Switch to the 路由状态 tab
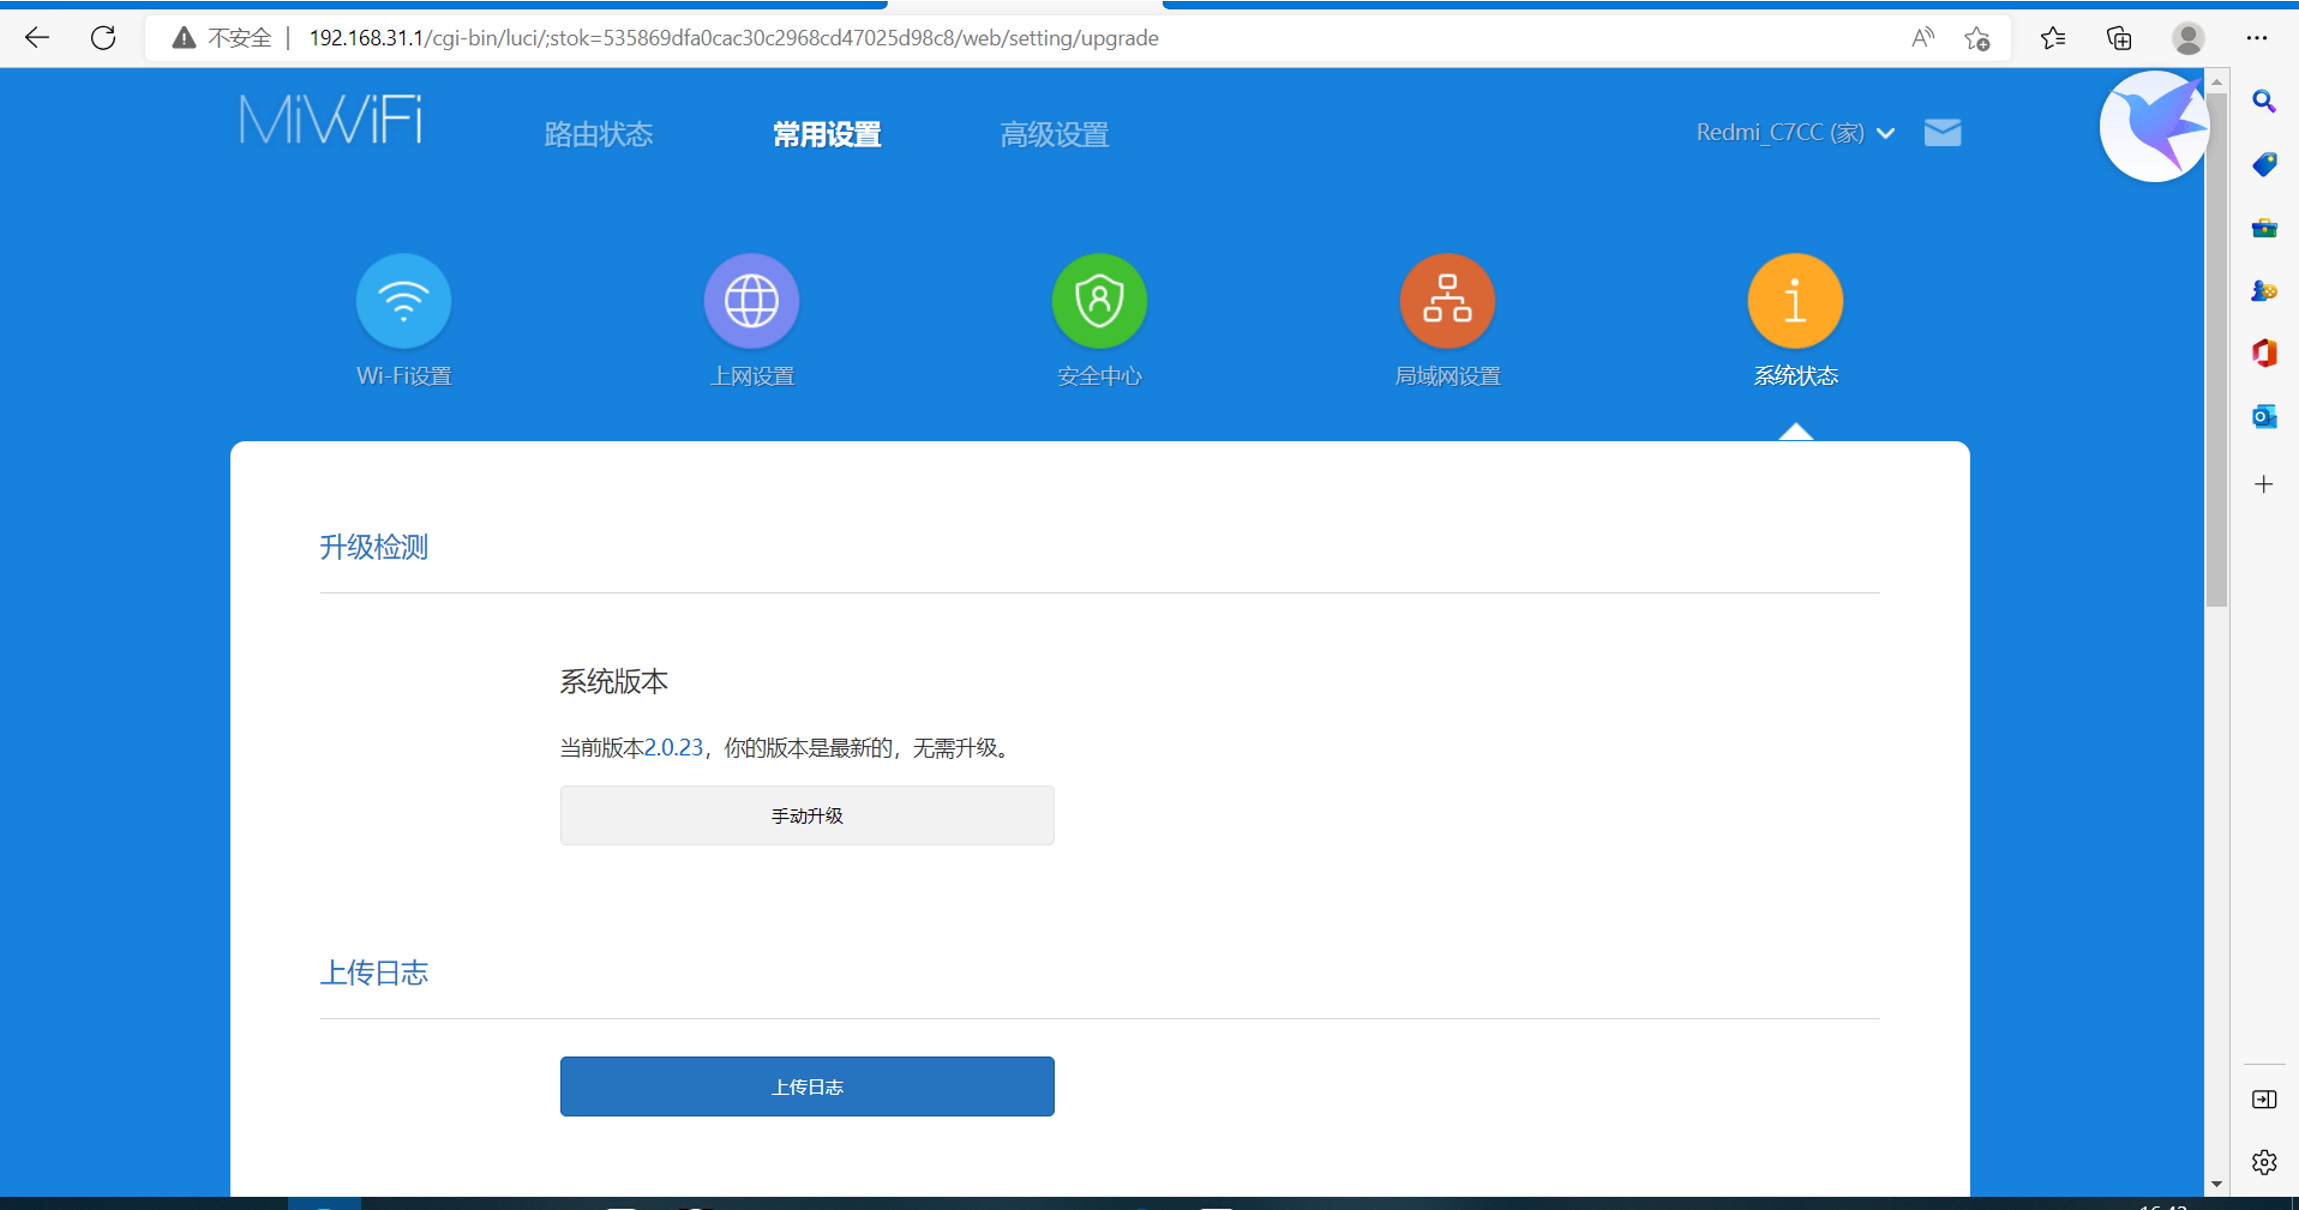The image size is (2299, 1210). pyautogui.click(x=598, y=134)
